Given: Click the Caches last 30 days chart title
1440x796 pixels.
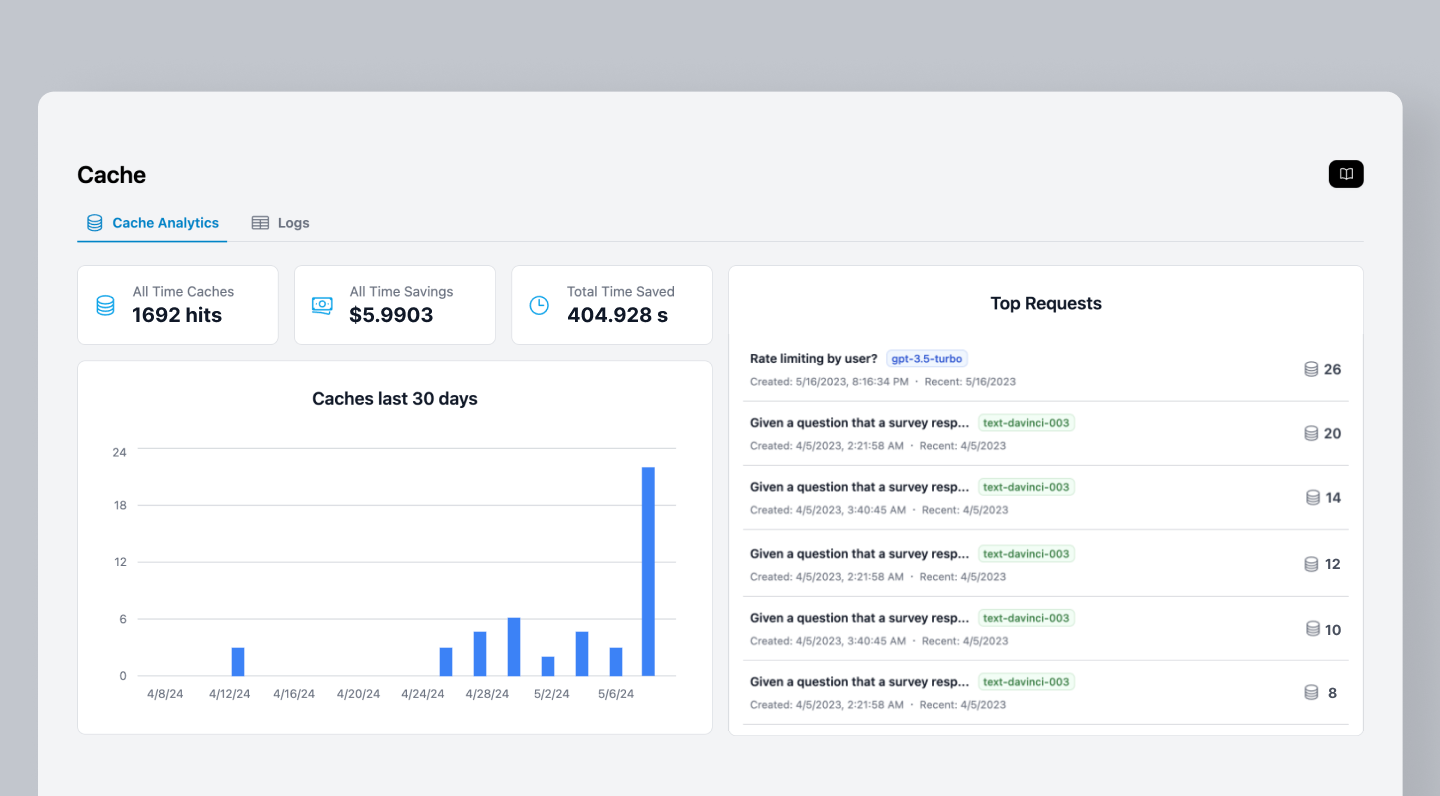Looking at the screenshot, I should (x=394, y=398).
